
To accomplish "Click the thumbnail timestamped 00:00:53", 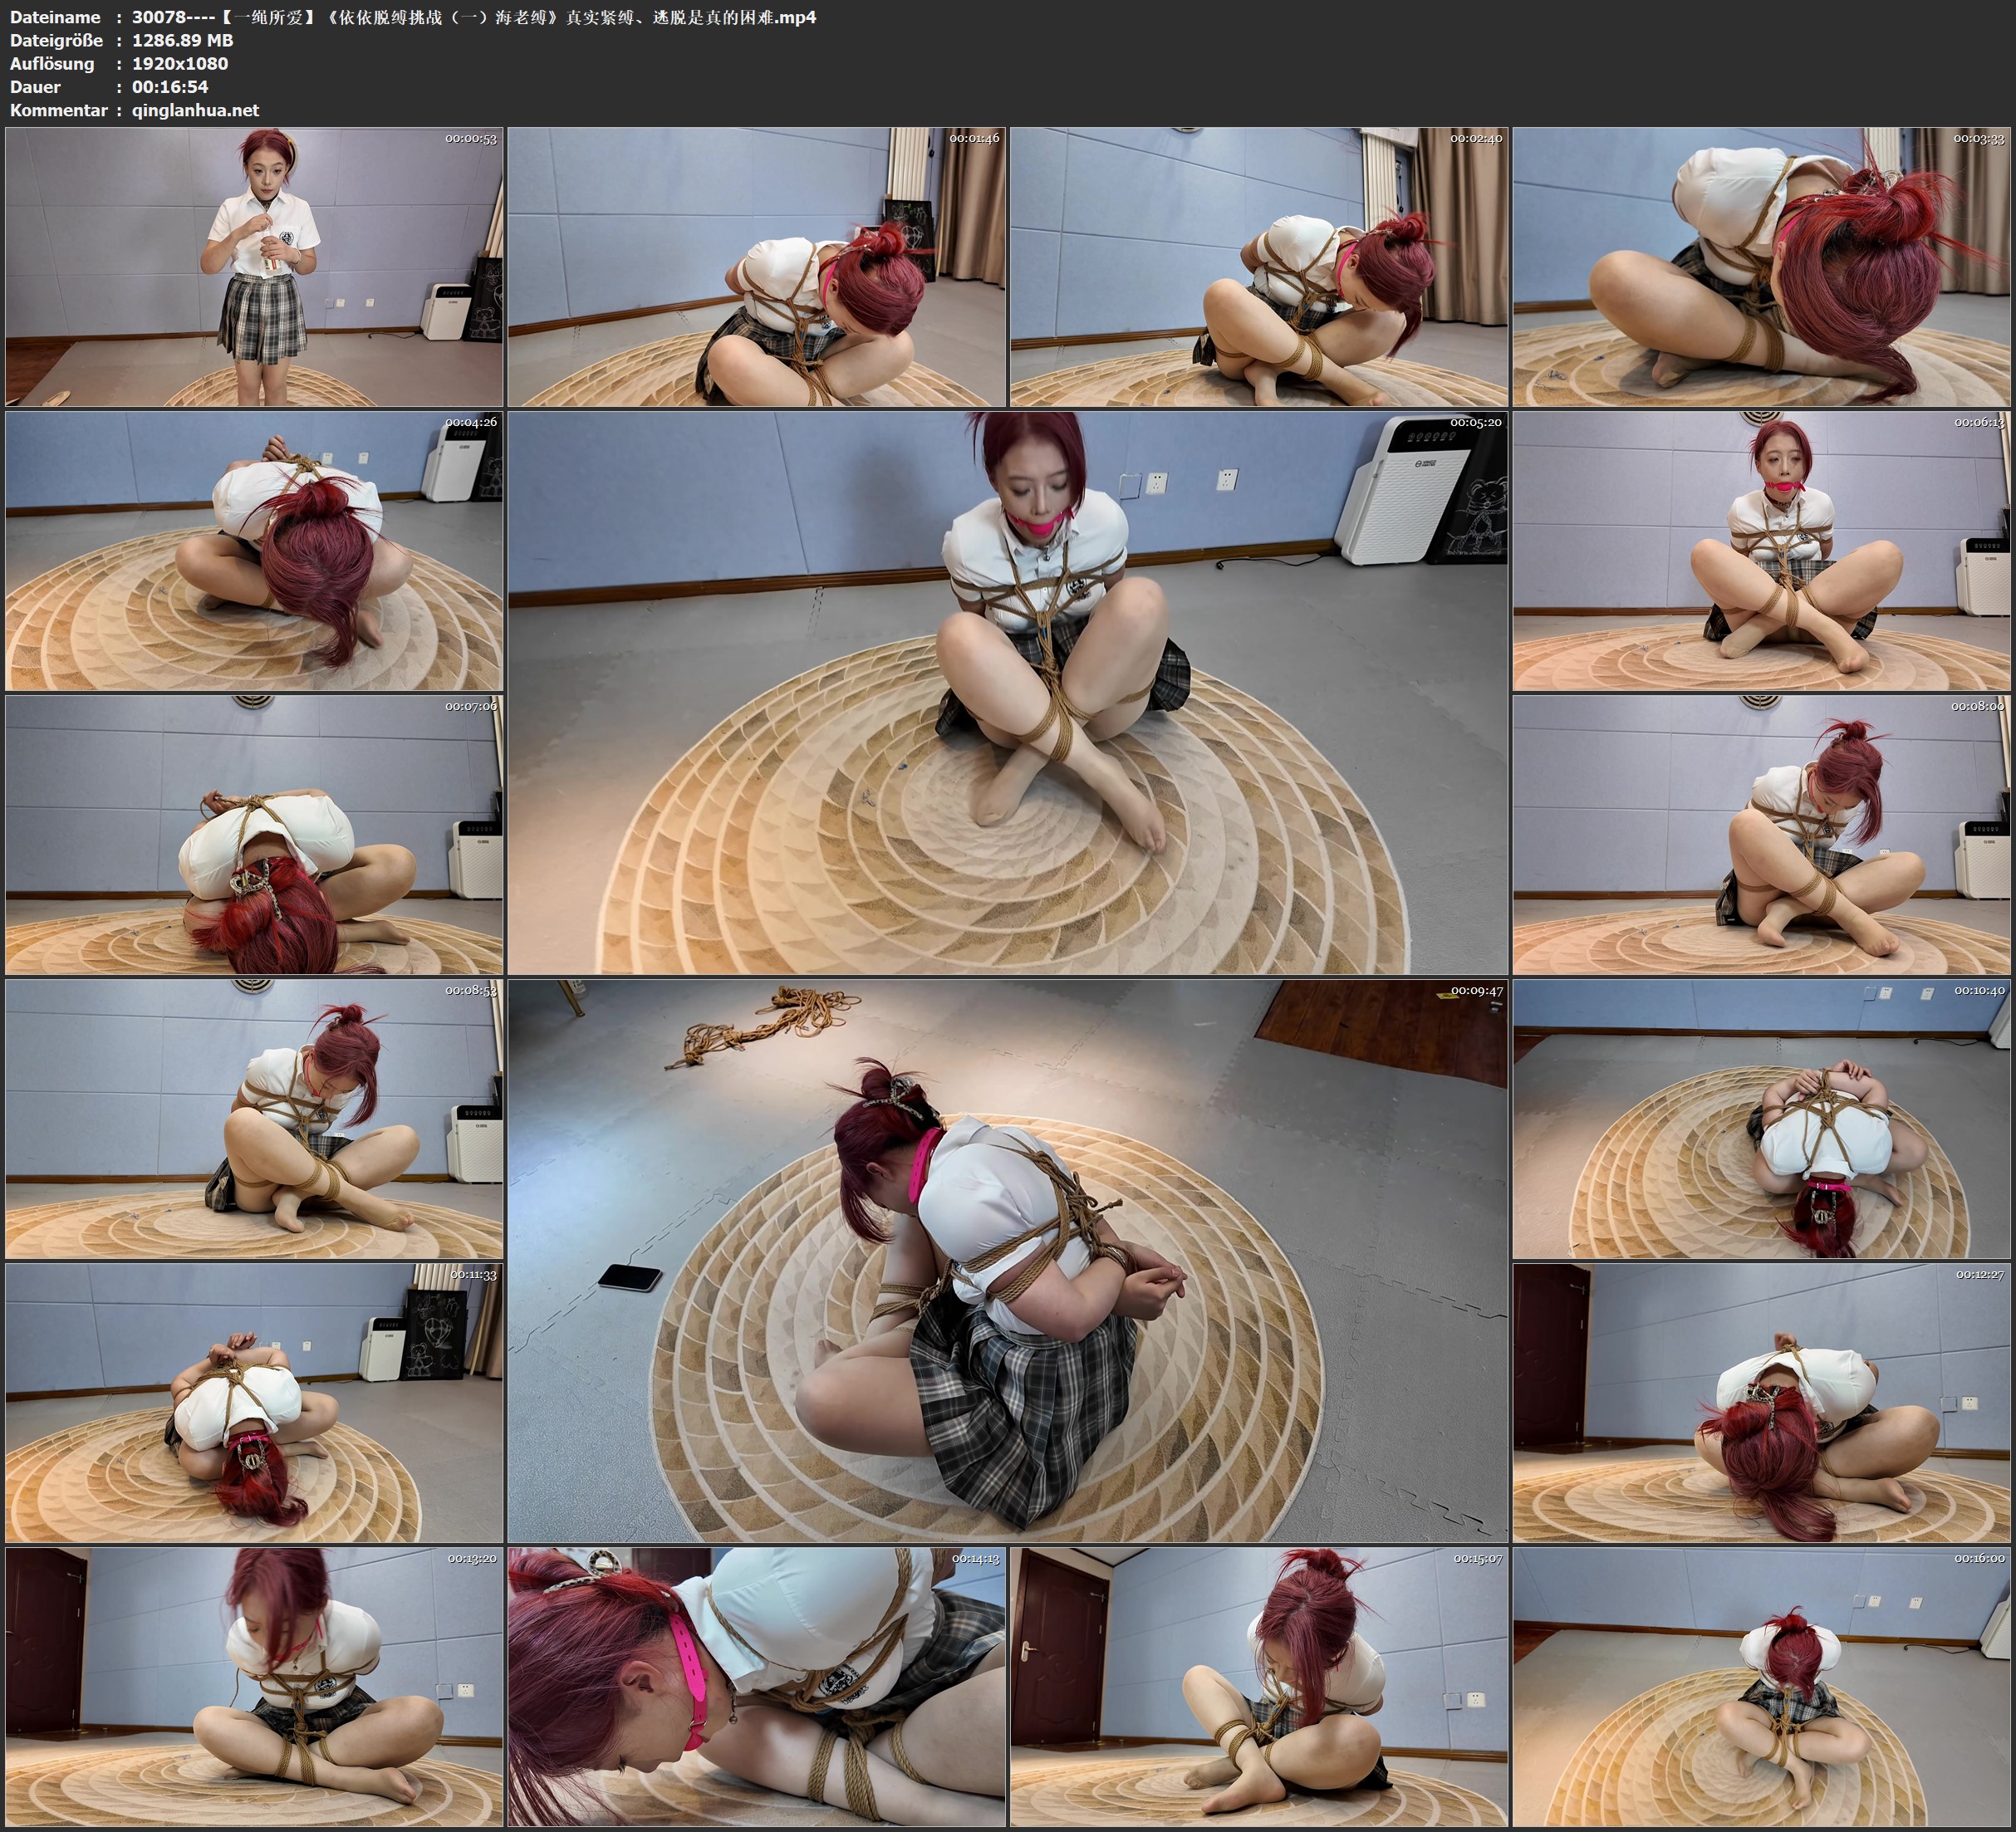I will pos(254,266).
